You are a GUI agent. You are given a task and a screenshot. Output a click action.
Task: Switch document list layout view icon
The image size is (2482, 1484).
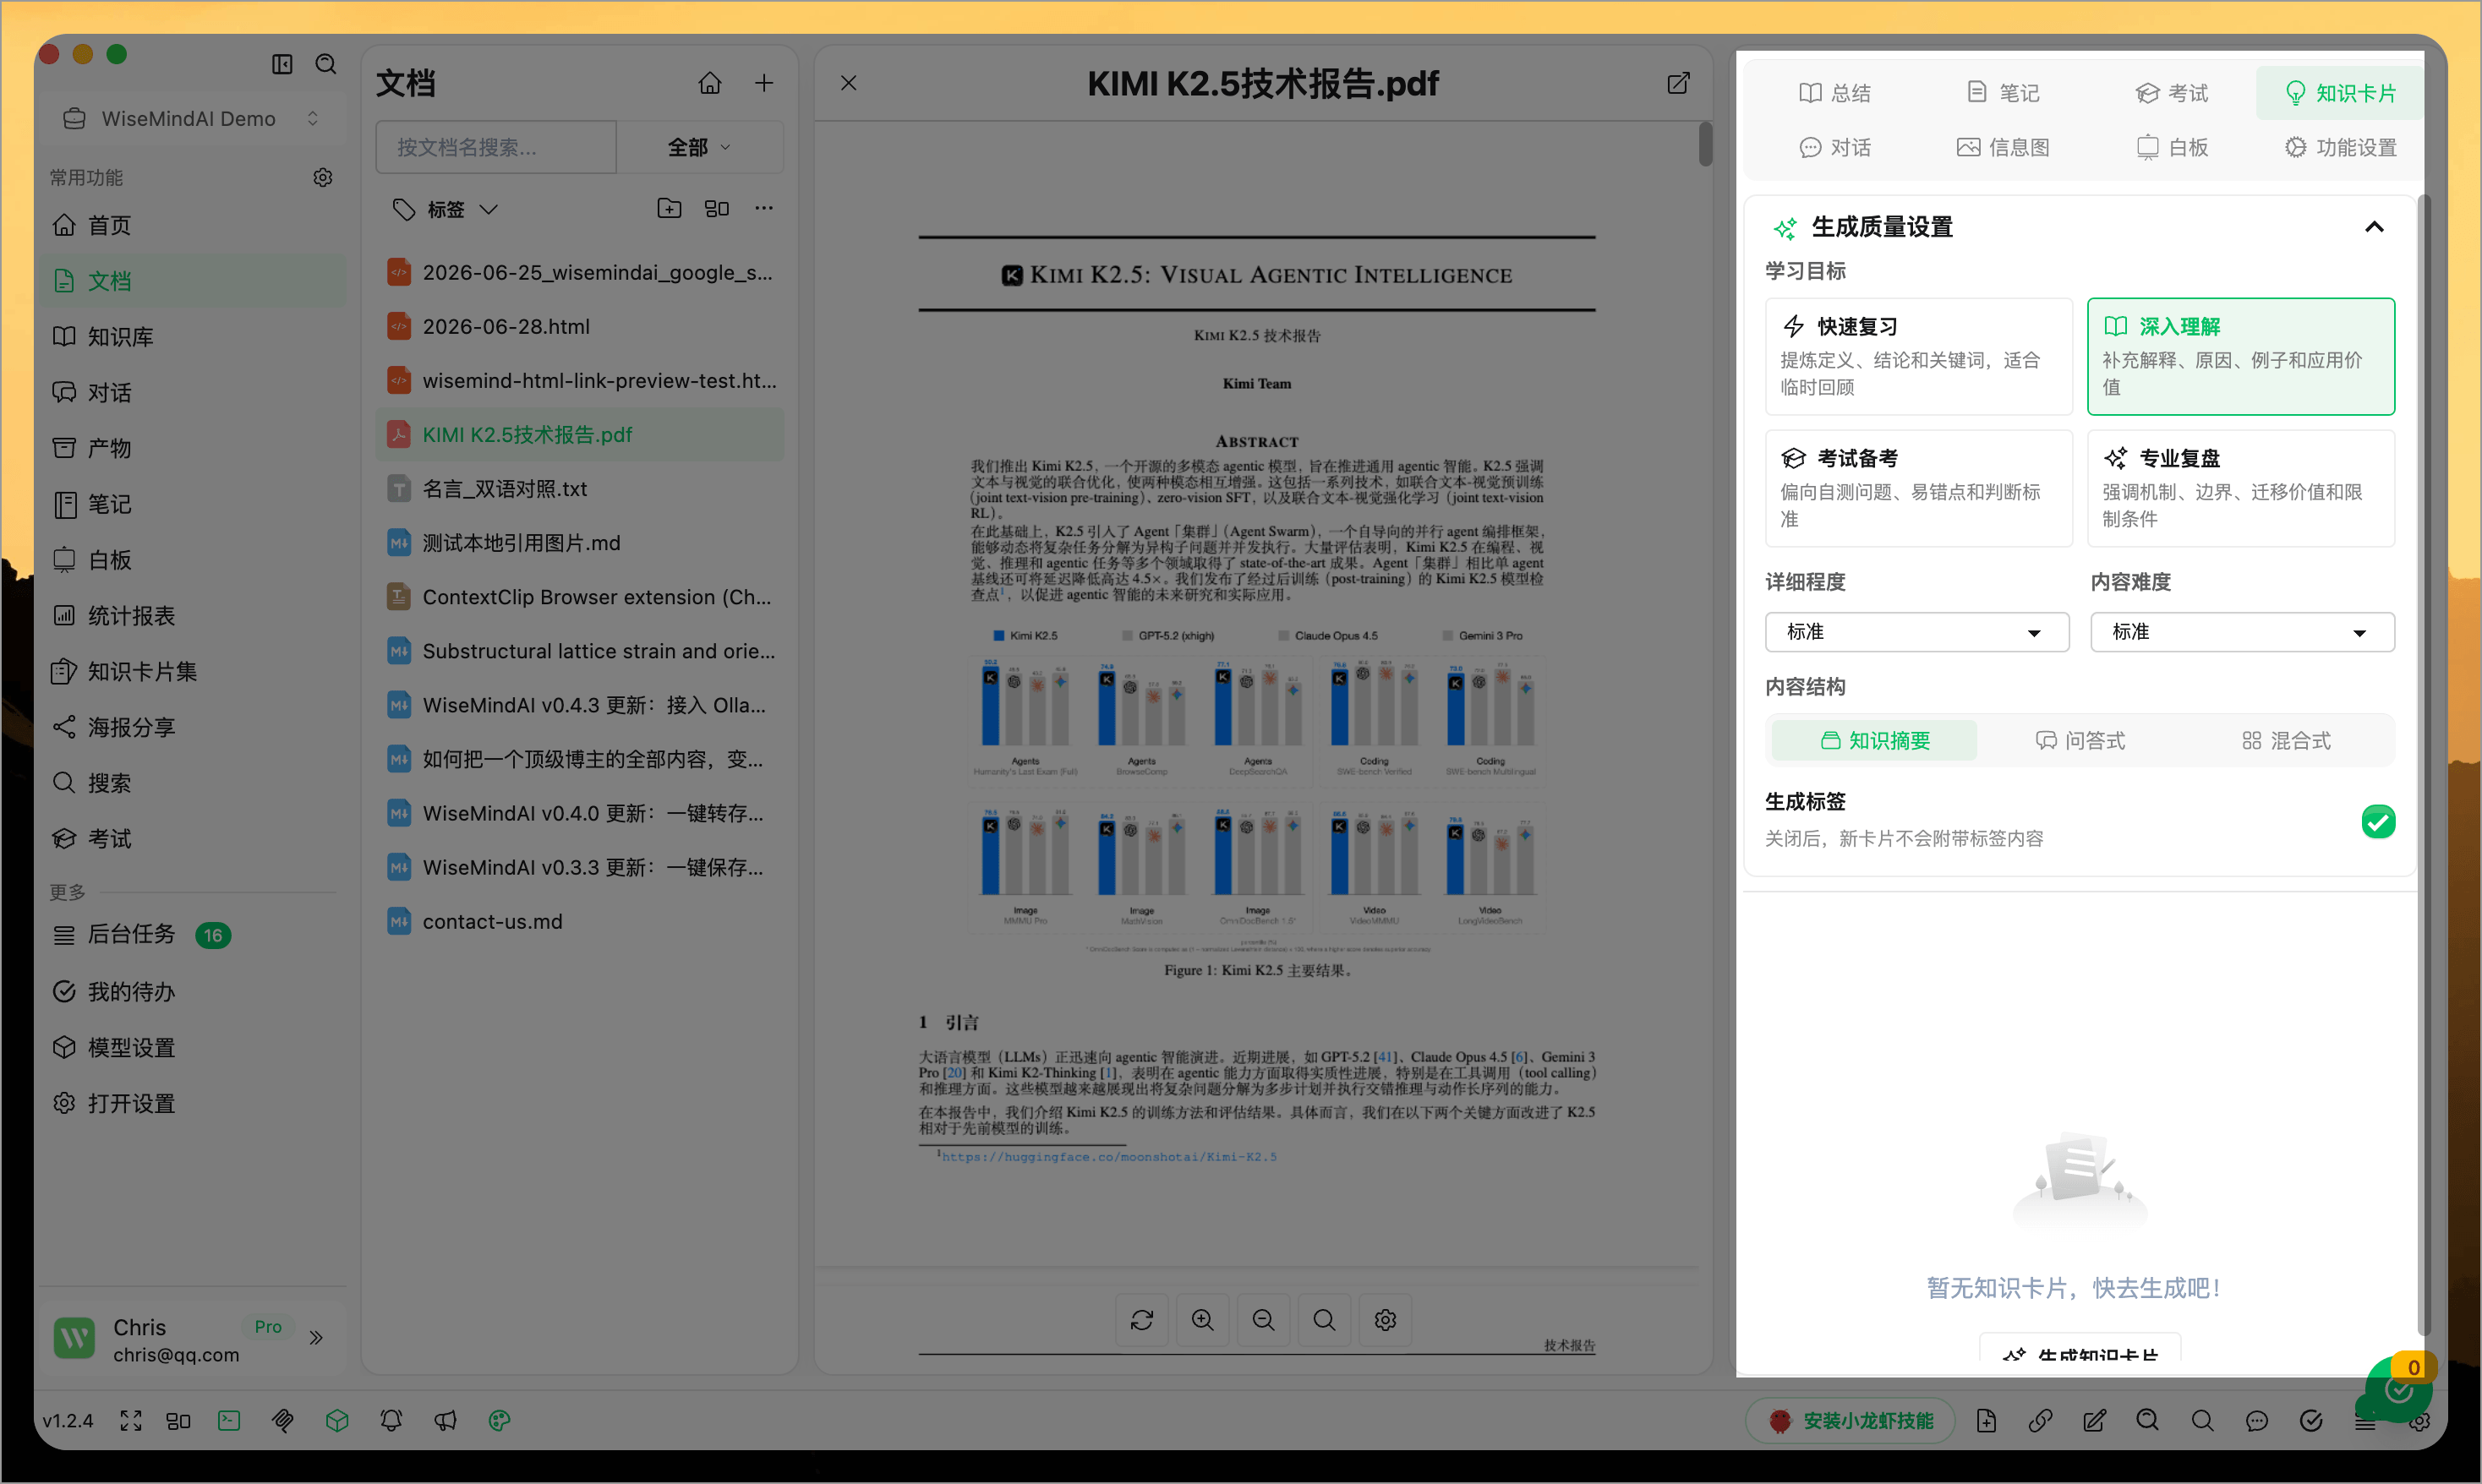pos(717,208)
